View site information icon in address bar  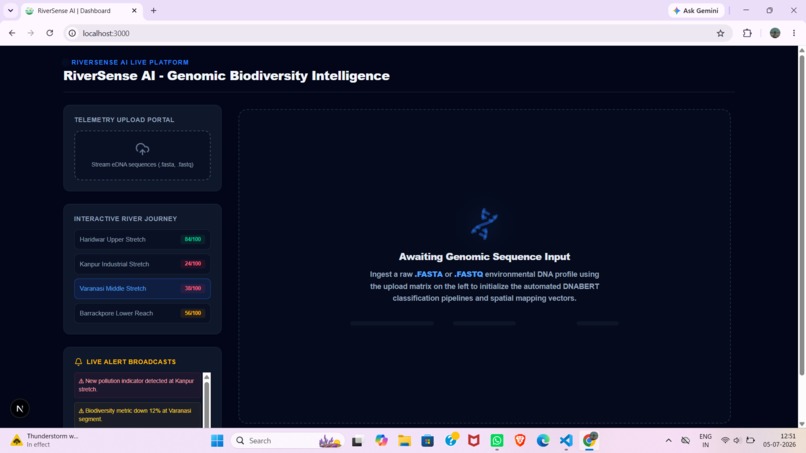coord(72,33)
